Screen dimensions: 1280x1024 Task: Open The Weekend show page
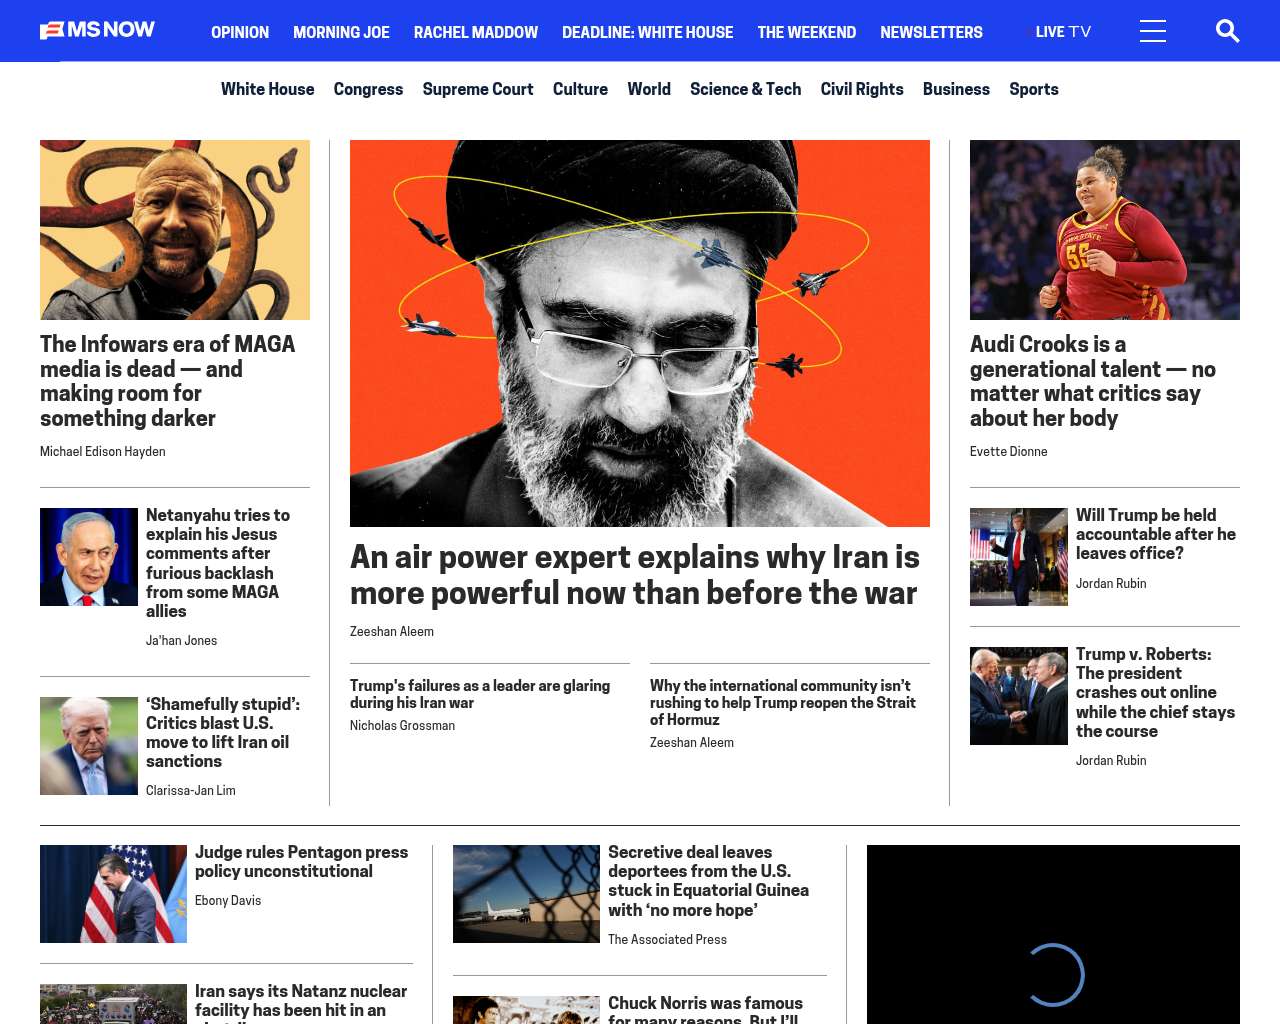pyautogui.click(x=807, y=32)
